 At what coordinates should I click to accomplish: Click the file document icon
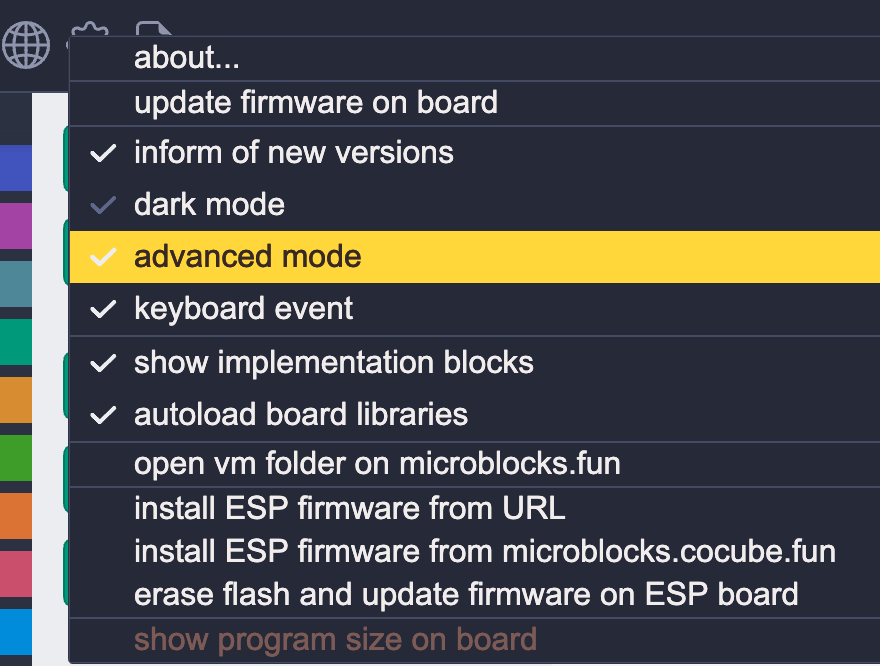click(x=153, y=29)
